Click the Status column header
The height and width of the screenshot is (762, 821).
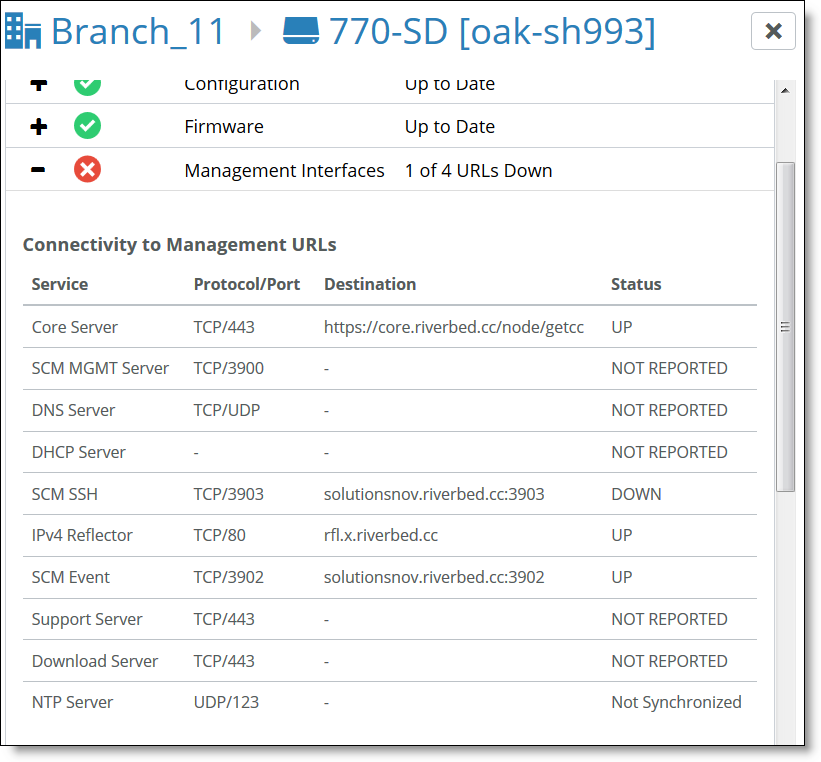636,284
